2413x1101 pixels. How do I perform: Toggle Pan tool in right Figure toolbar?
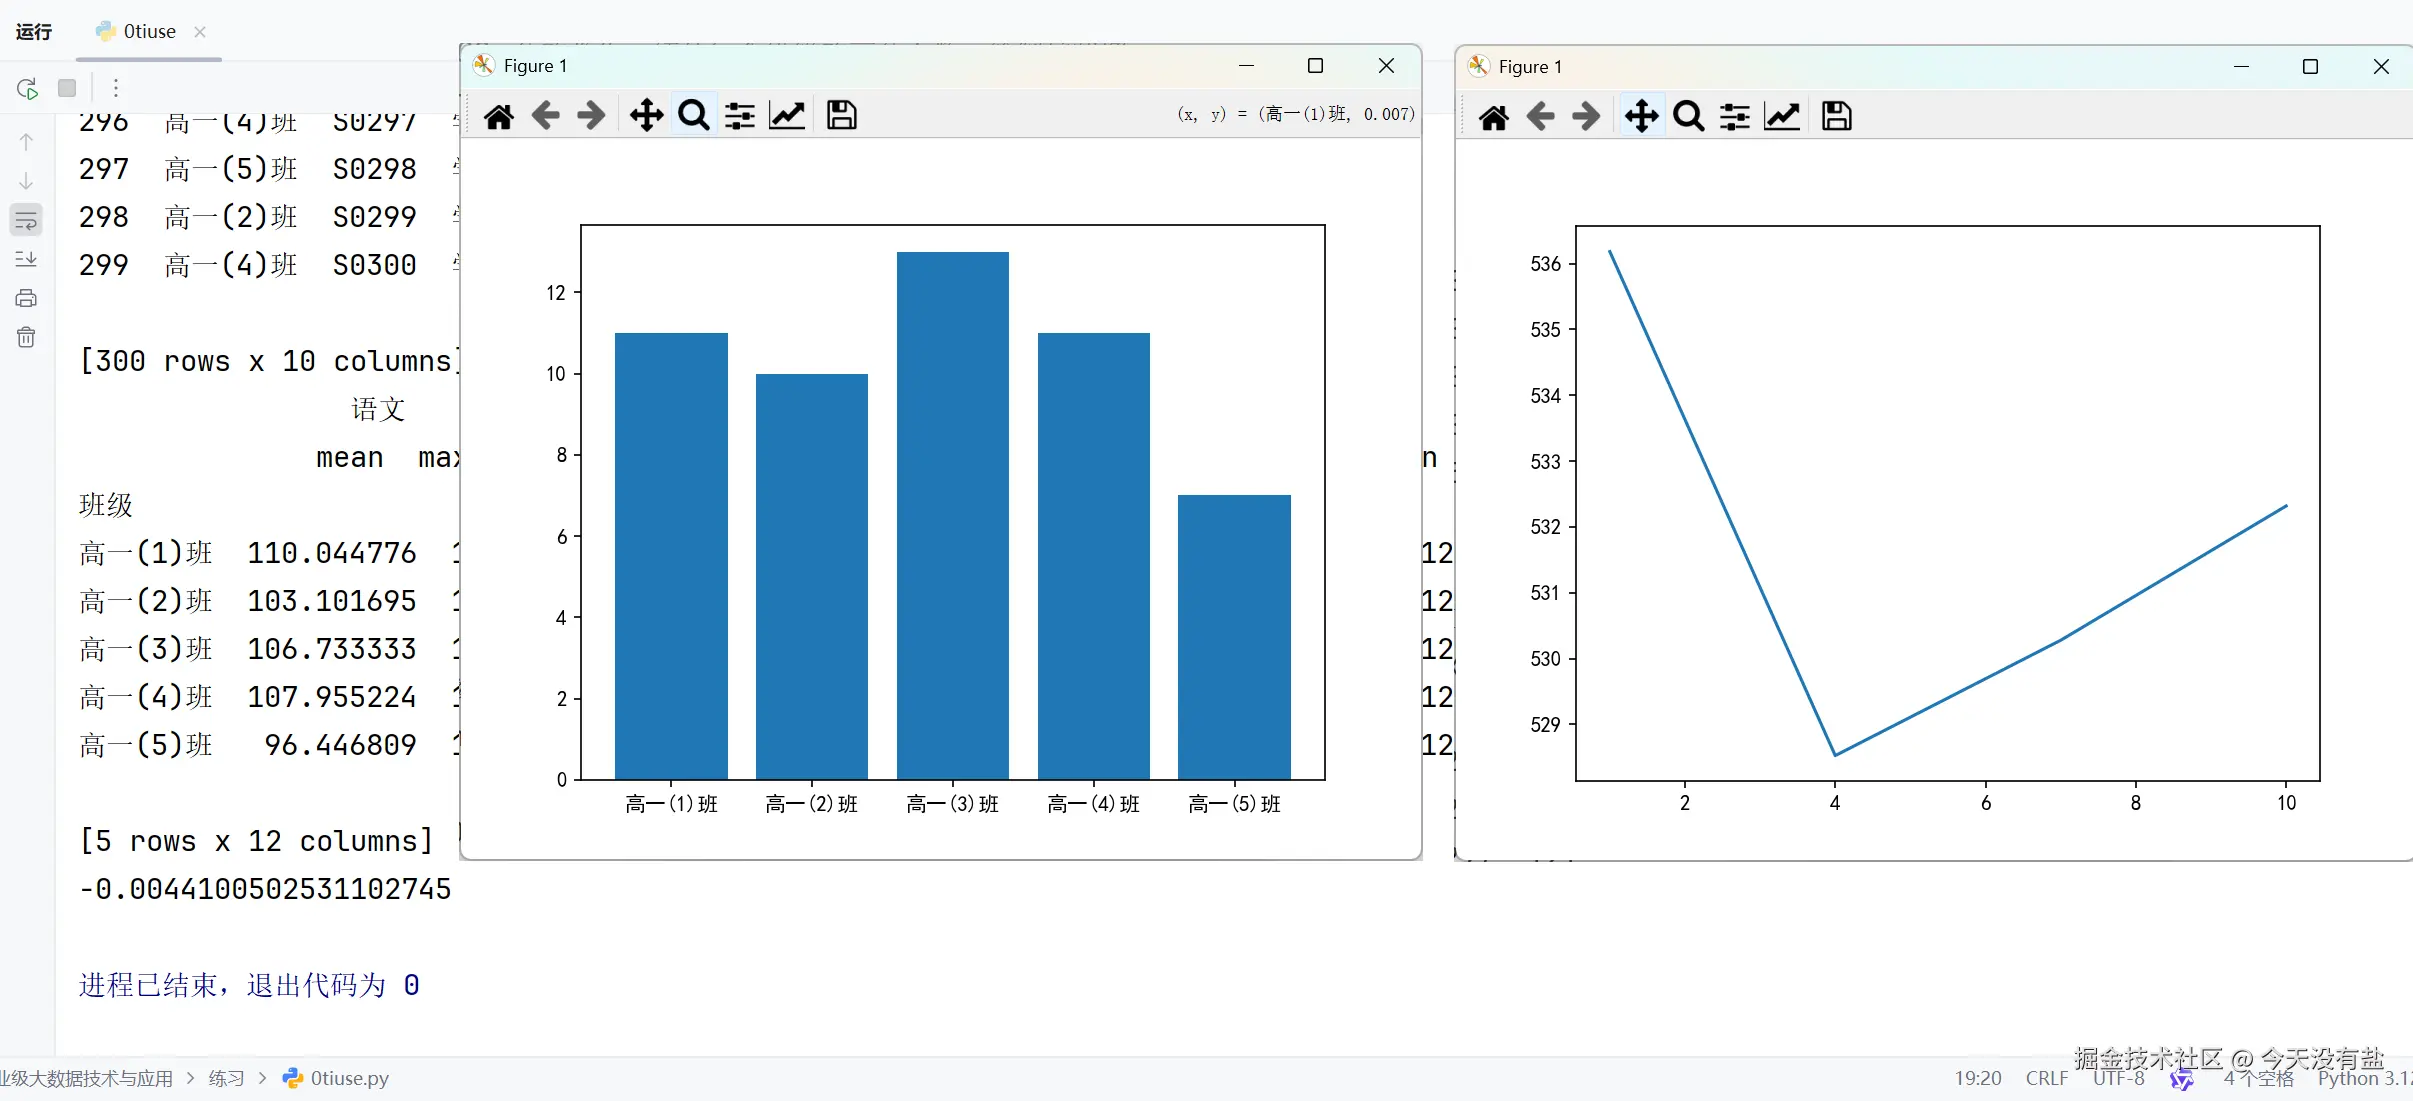(x=1641, y=117)
